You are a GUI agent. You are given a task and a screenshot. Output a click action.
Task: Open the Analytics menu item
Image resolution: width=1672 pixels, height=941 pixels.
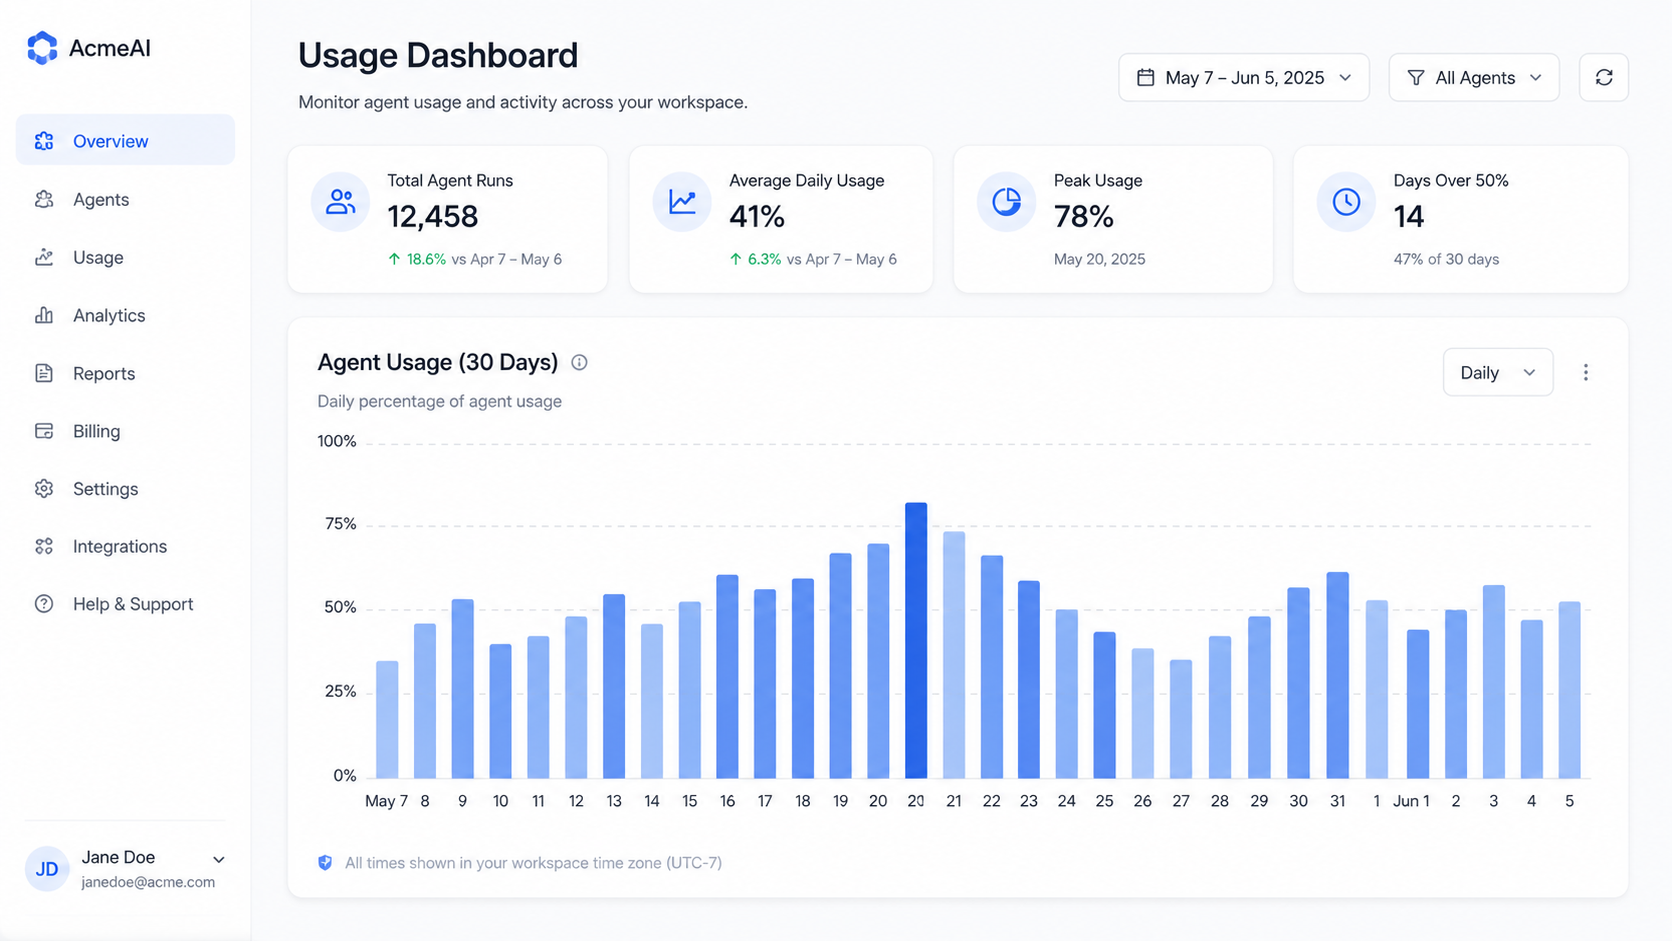click(x=125, y=315)
